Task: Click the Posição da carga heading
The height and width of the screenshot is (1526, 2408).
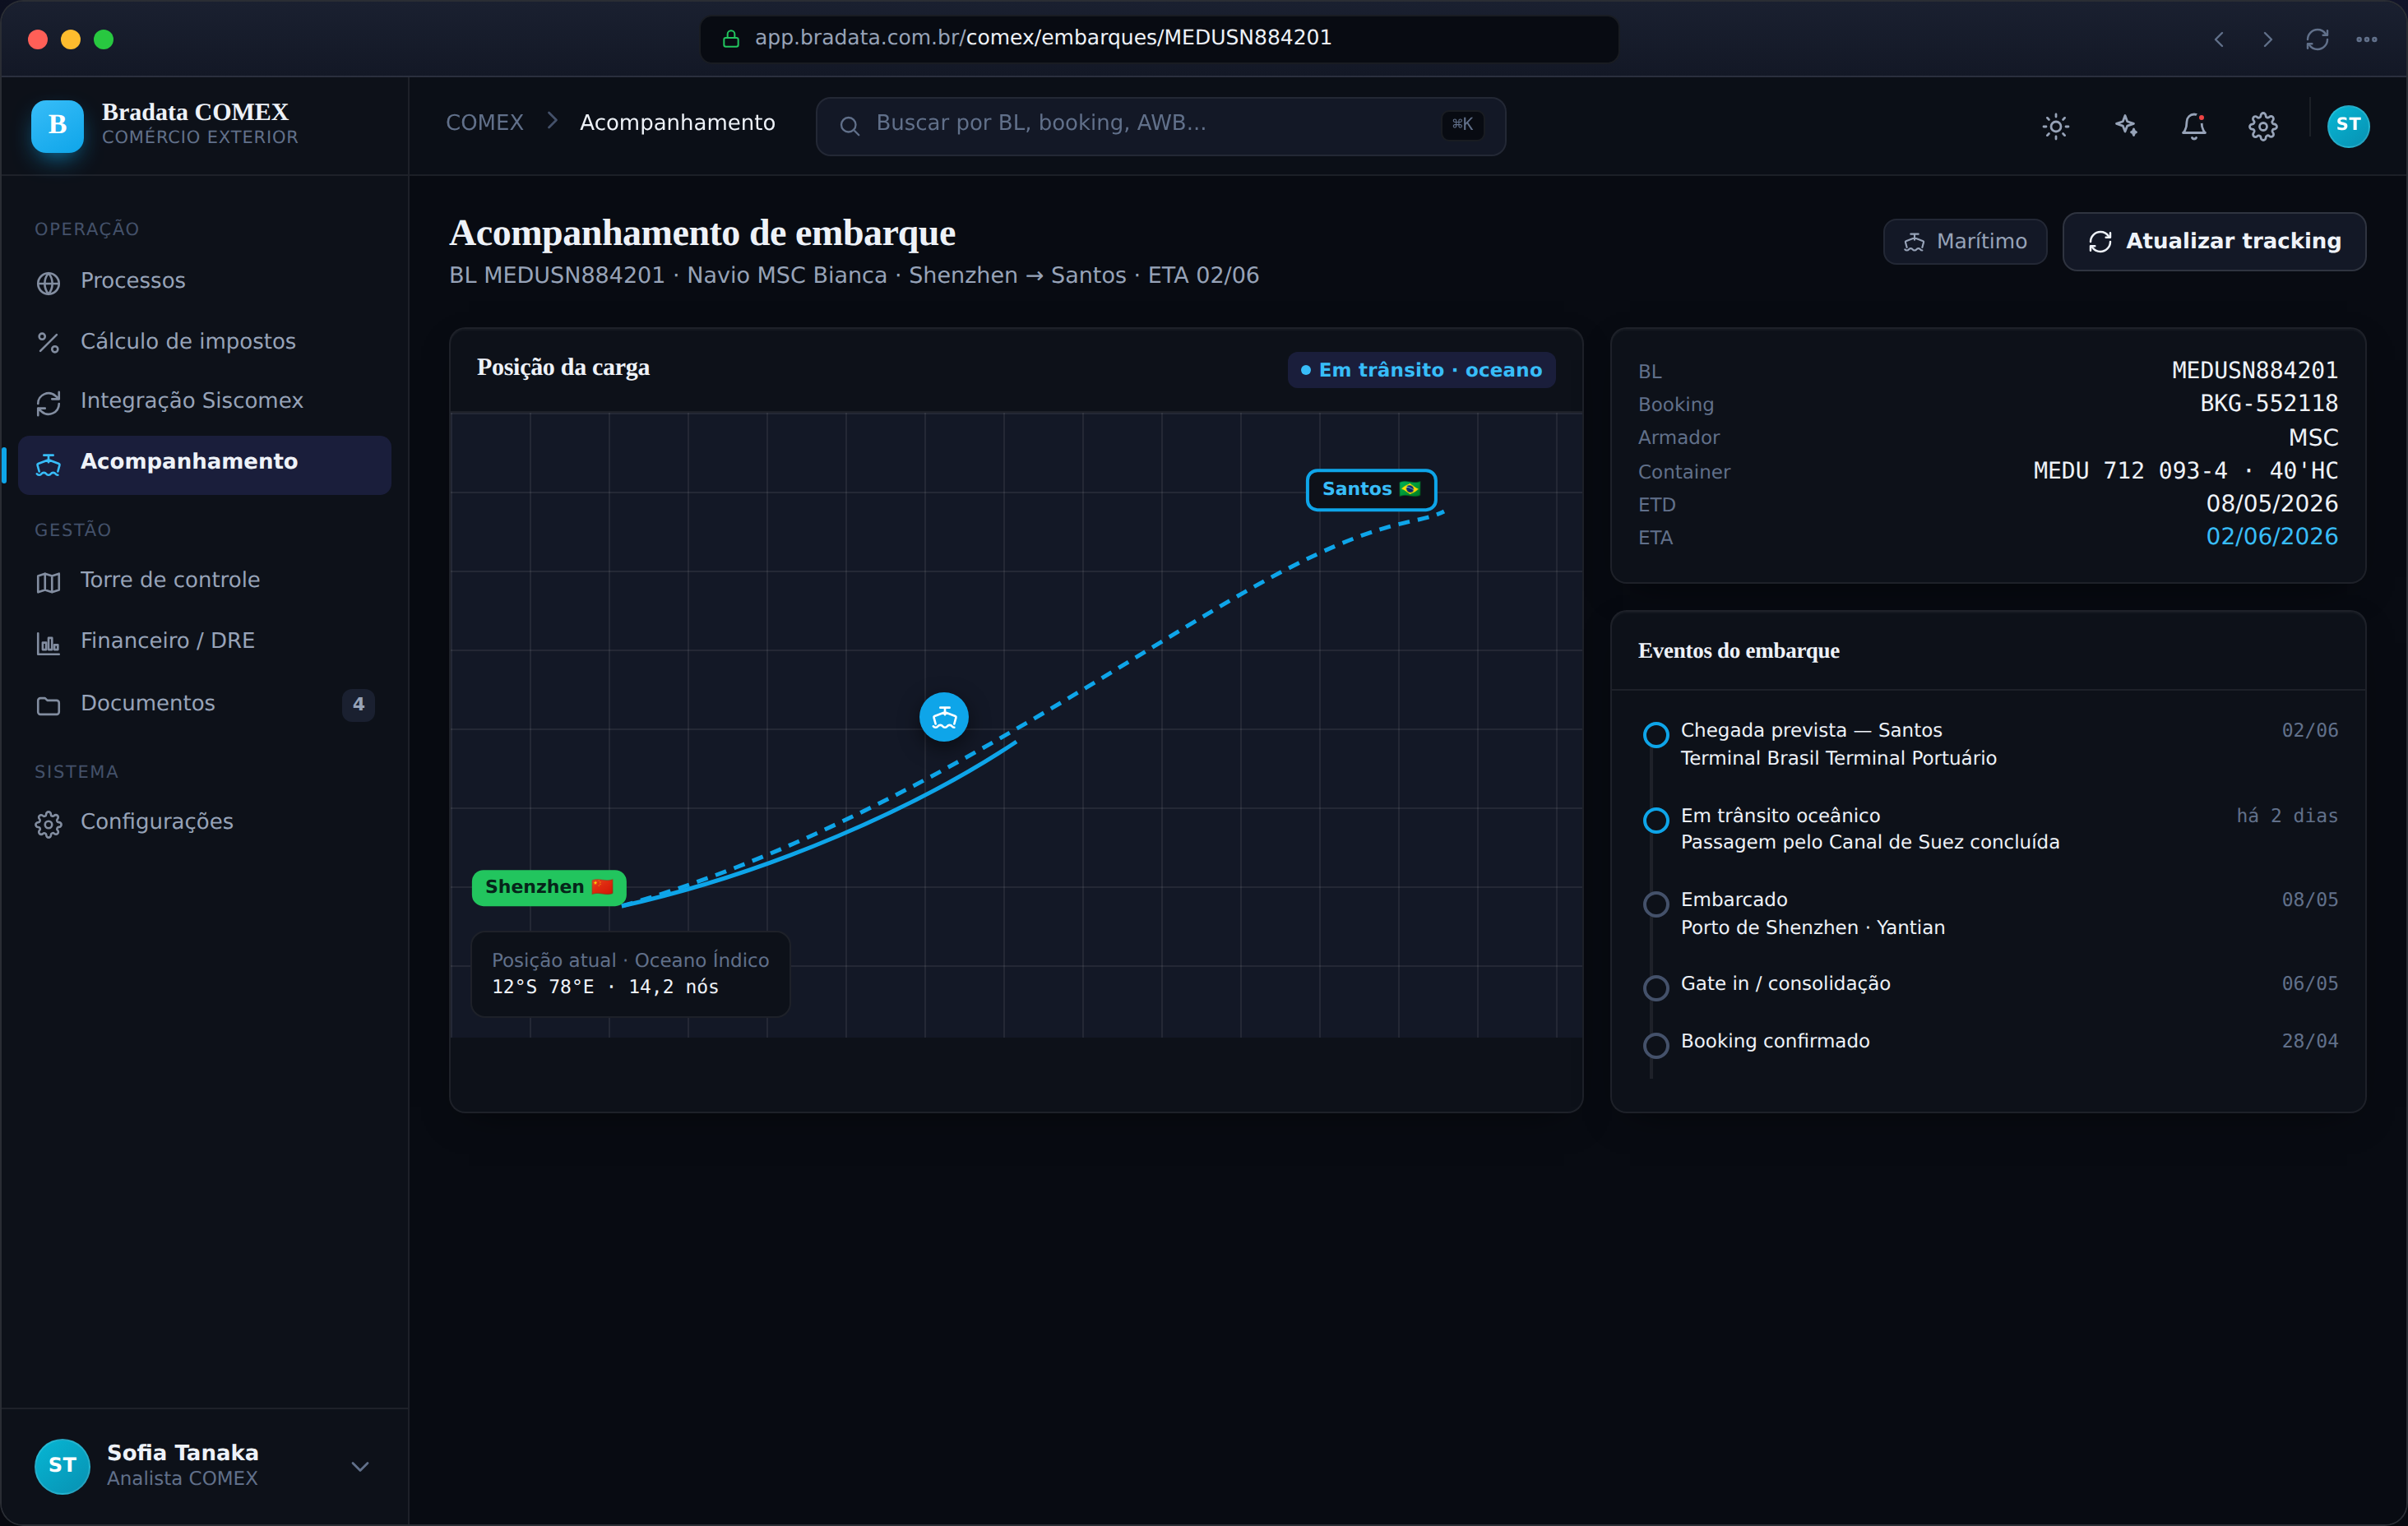Action: 563,368
